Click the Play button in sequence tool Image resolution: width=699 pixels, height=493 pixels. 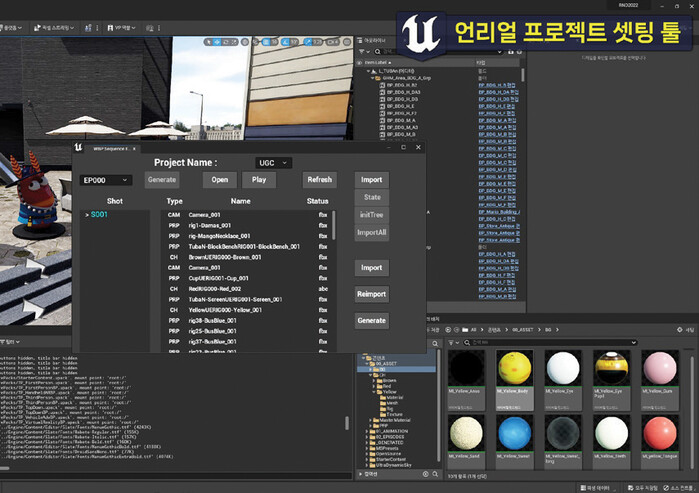(259, 180)
